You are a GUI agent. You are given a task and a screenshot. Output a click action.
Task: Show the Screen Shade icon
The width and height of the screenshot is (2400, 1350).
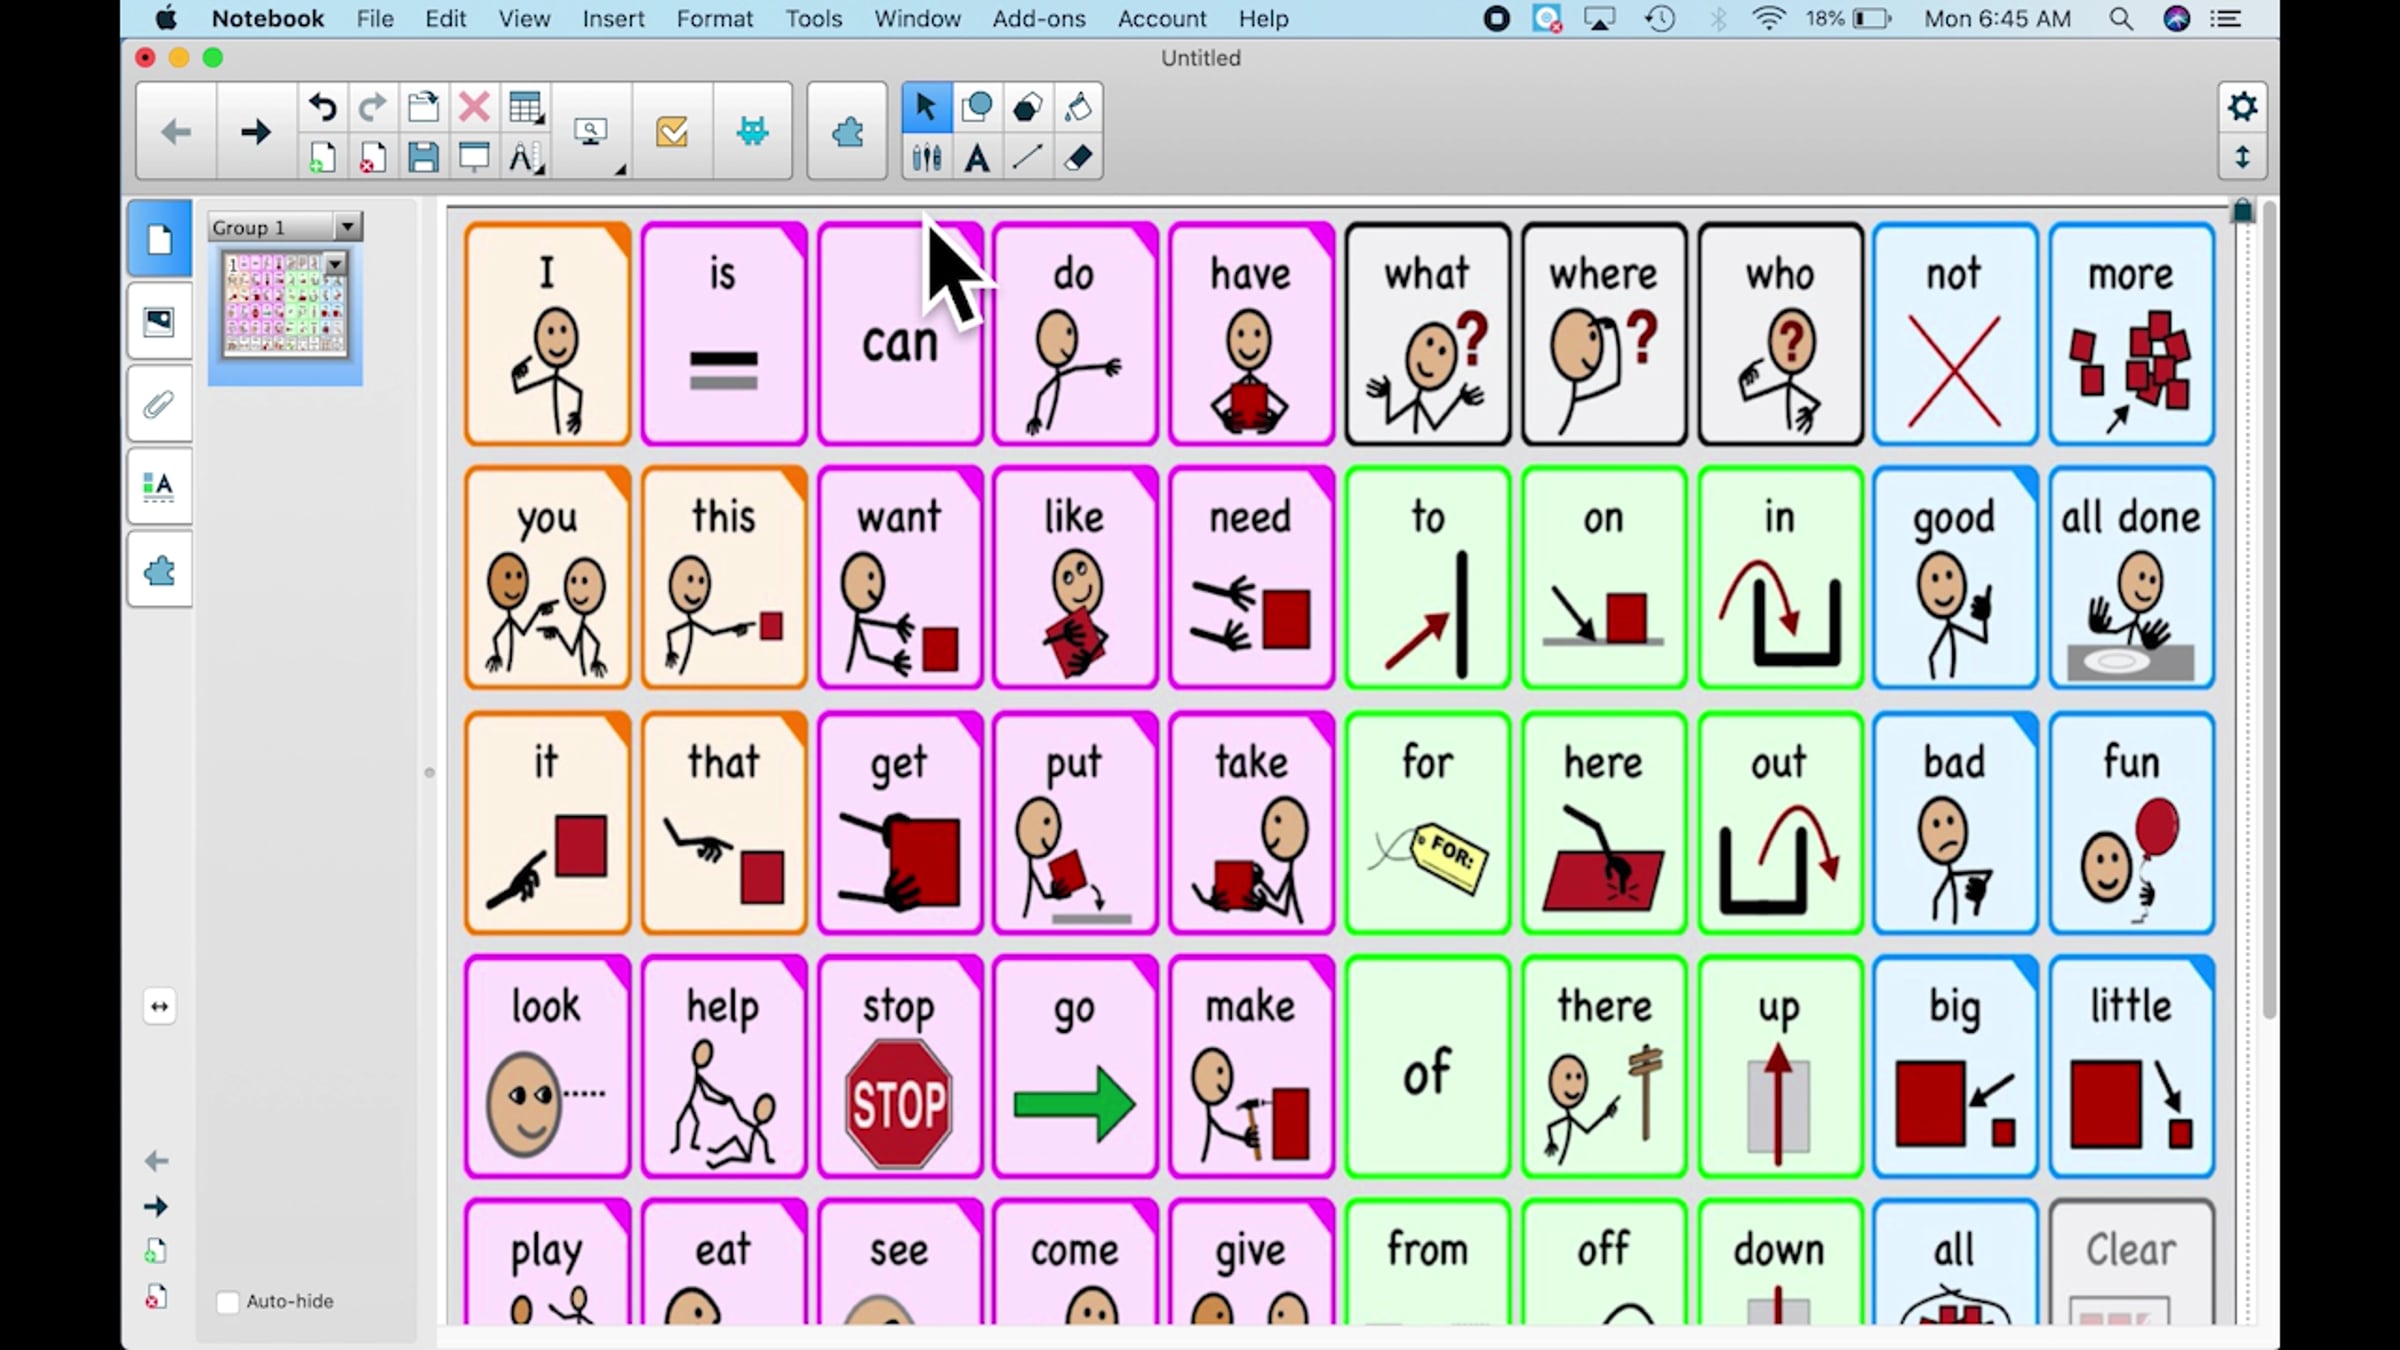474,158
